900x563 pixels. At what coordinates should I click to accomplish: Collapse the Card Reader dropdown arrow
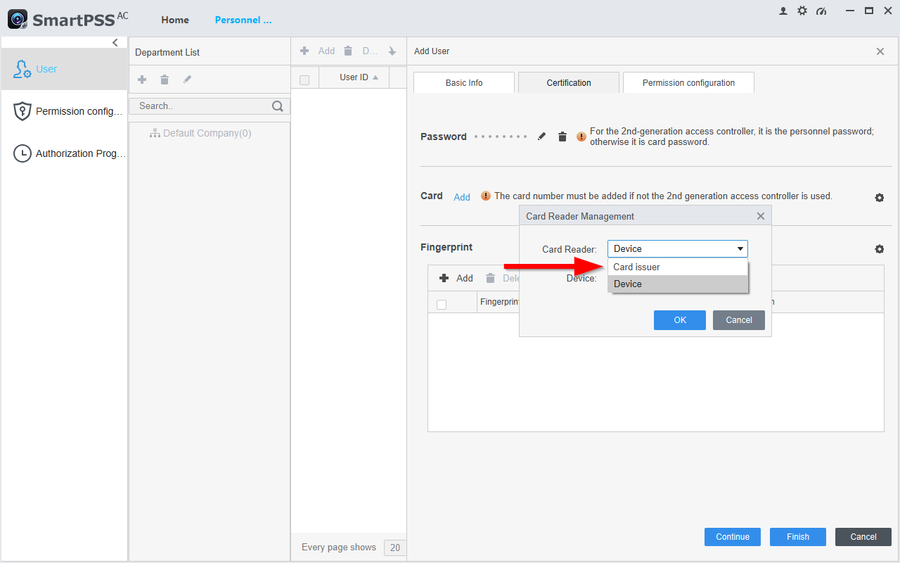[x=740, y=249]
